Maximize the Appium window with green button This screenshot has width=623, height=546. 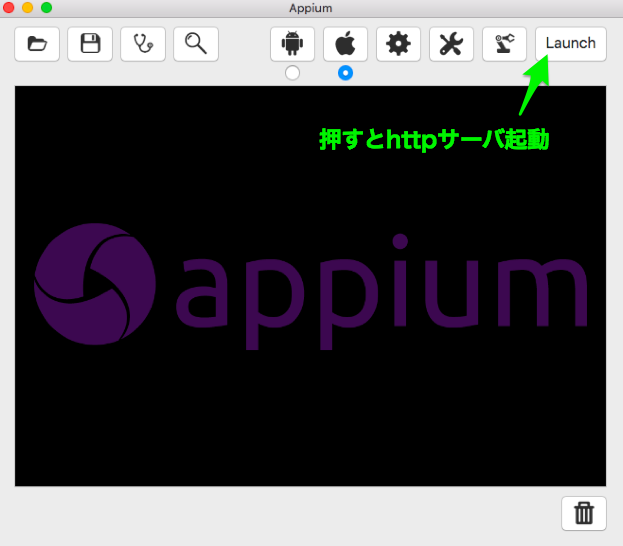tap(46, 8)
